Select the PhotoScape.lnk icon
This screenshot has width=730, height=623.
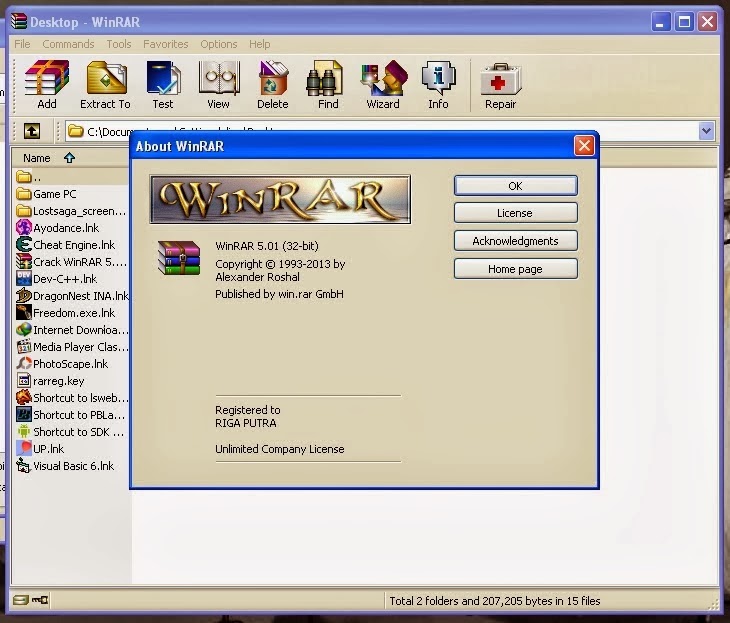point(23,364)
